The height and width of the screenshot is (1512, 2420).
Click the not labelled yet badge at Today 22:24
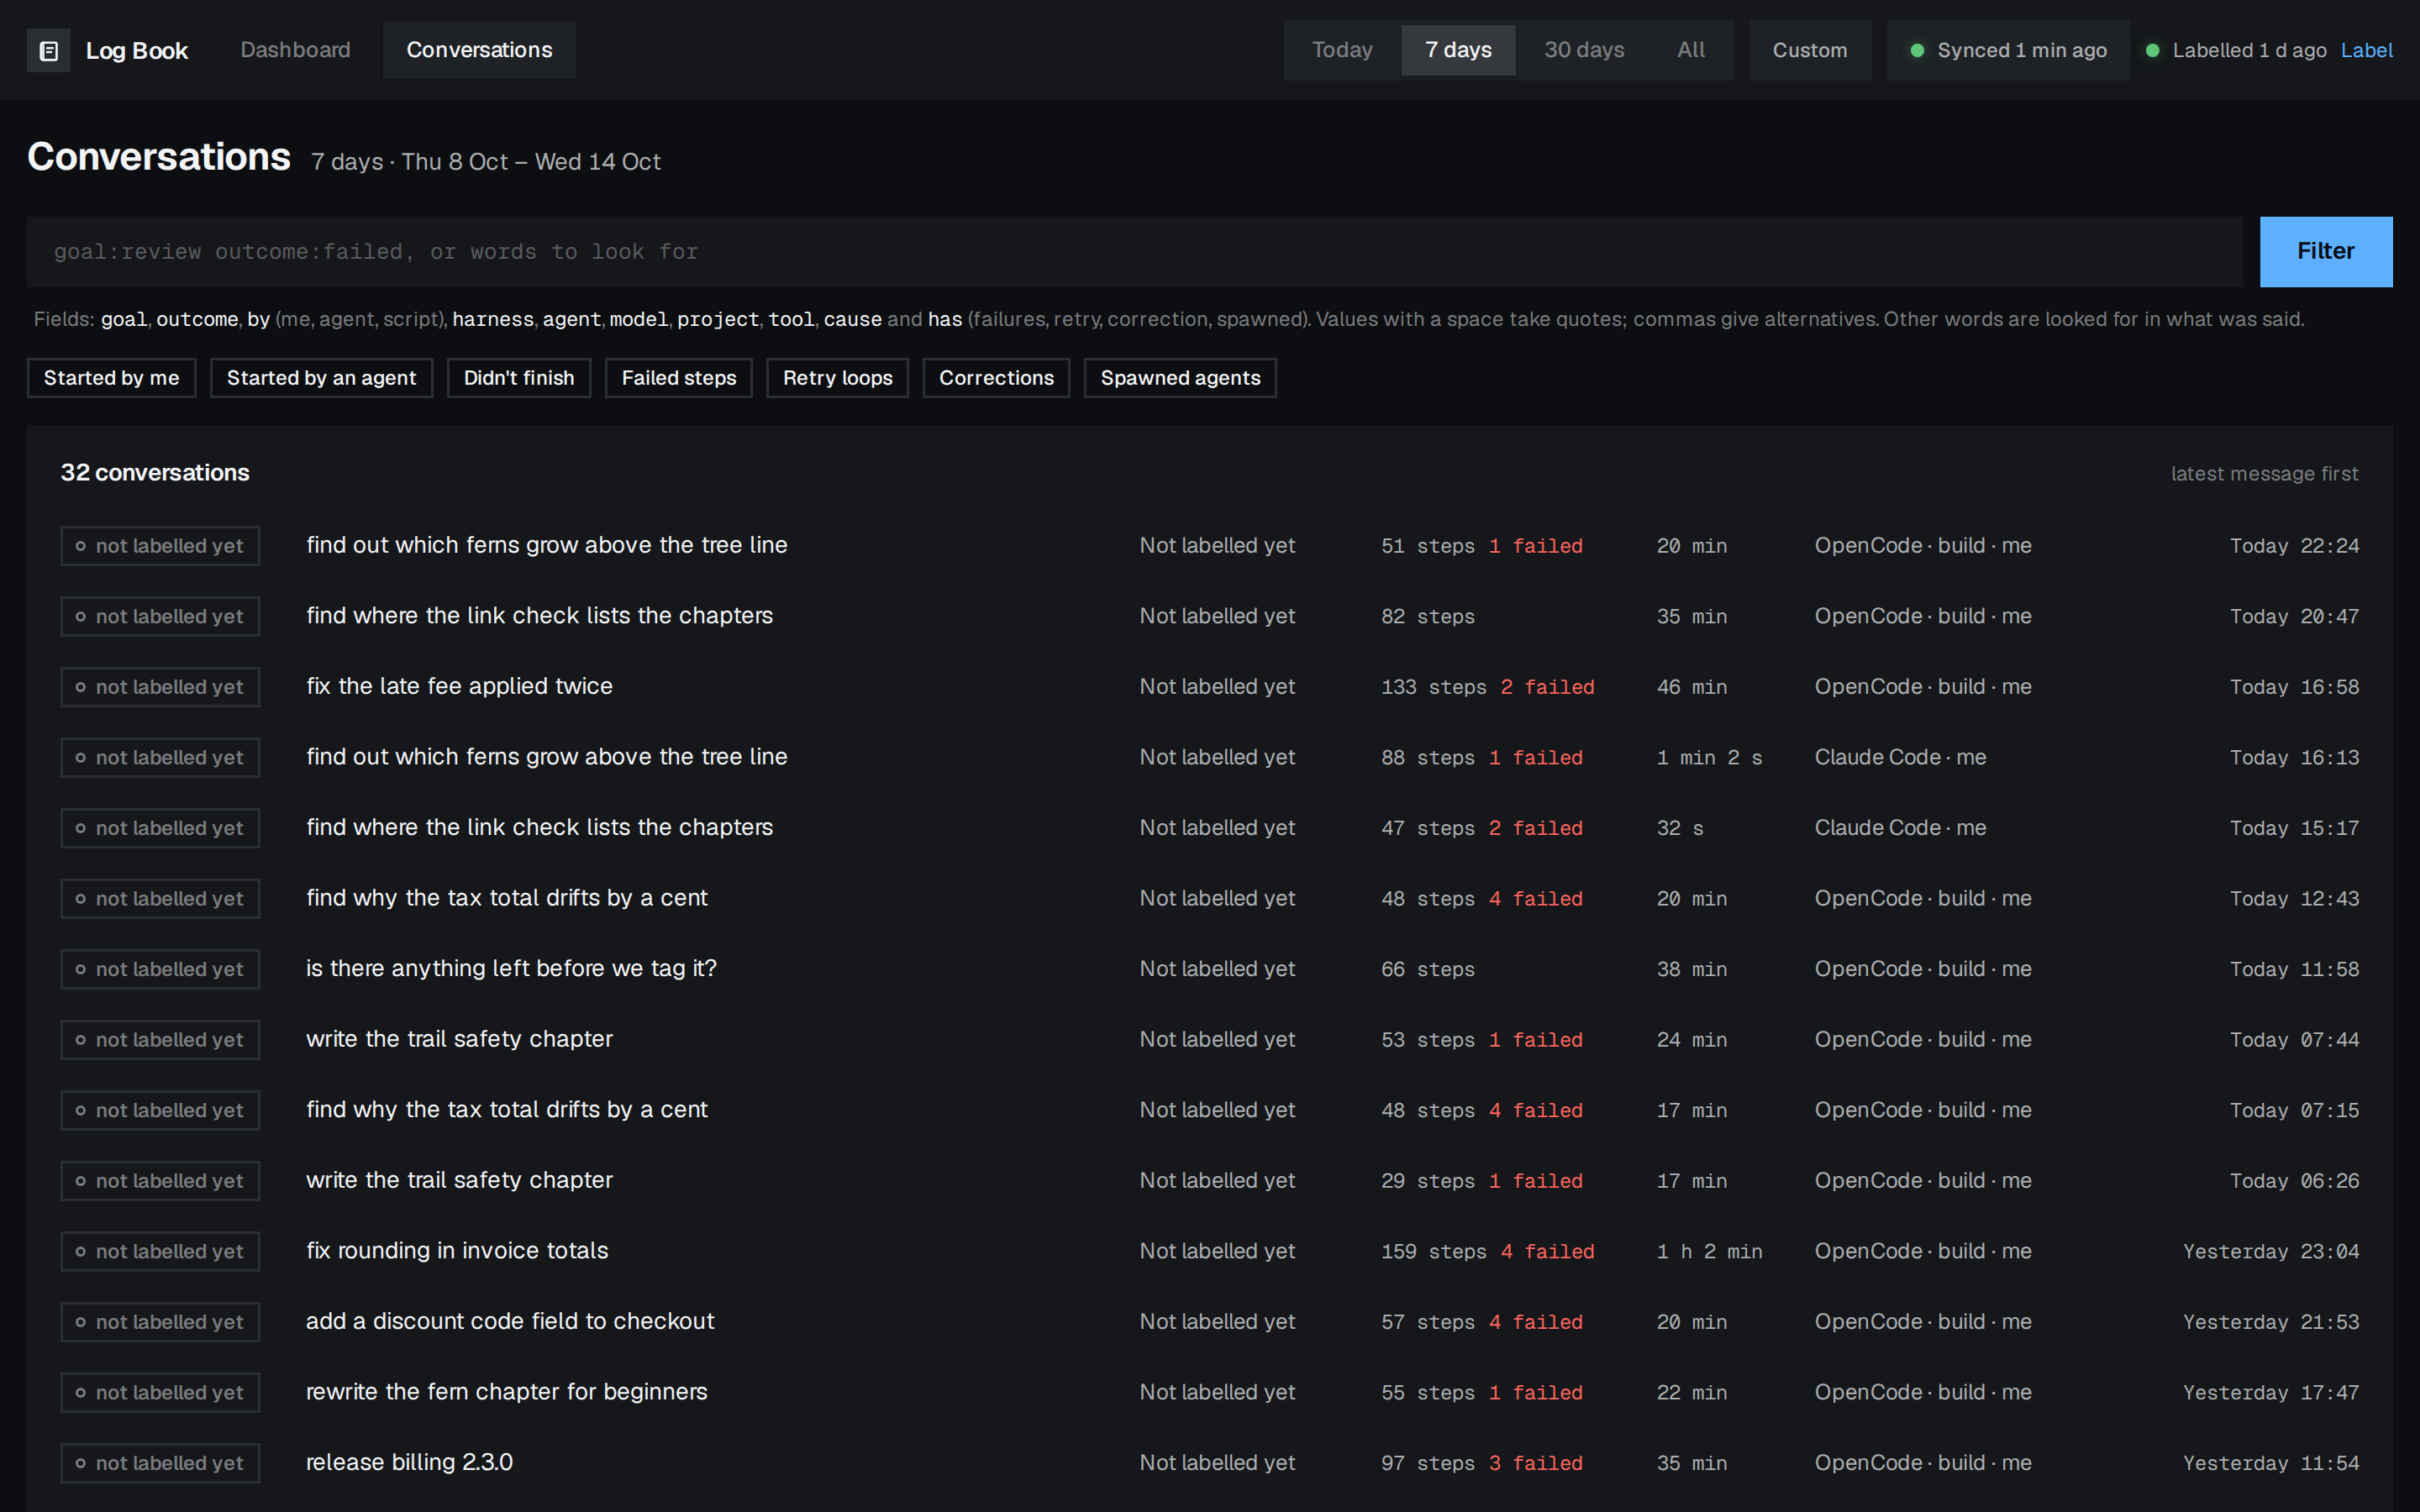[160, 546]
